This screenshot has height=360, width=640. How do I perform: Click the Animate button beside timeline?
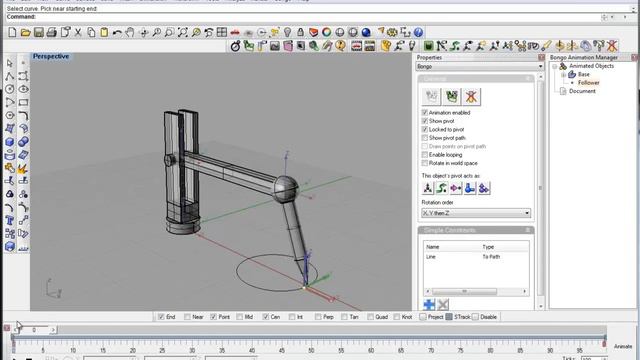click(x=623, y=346)
